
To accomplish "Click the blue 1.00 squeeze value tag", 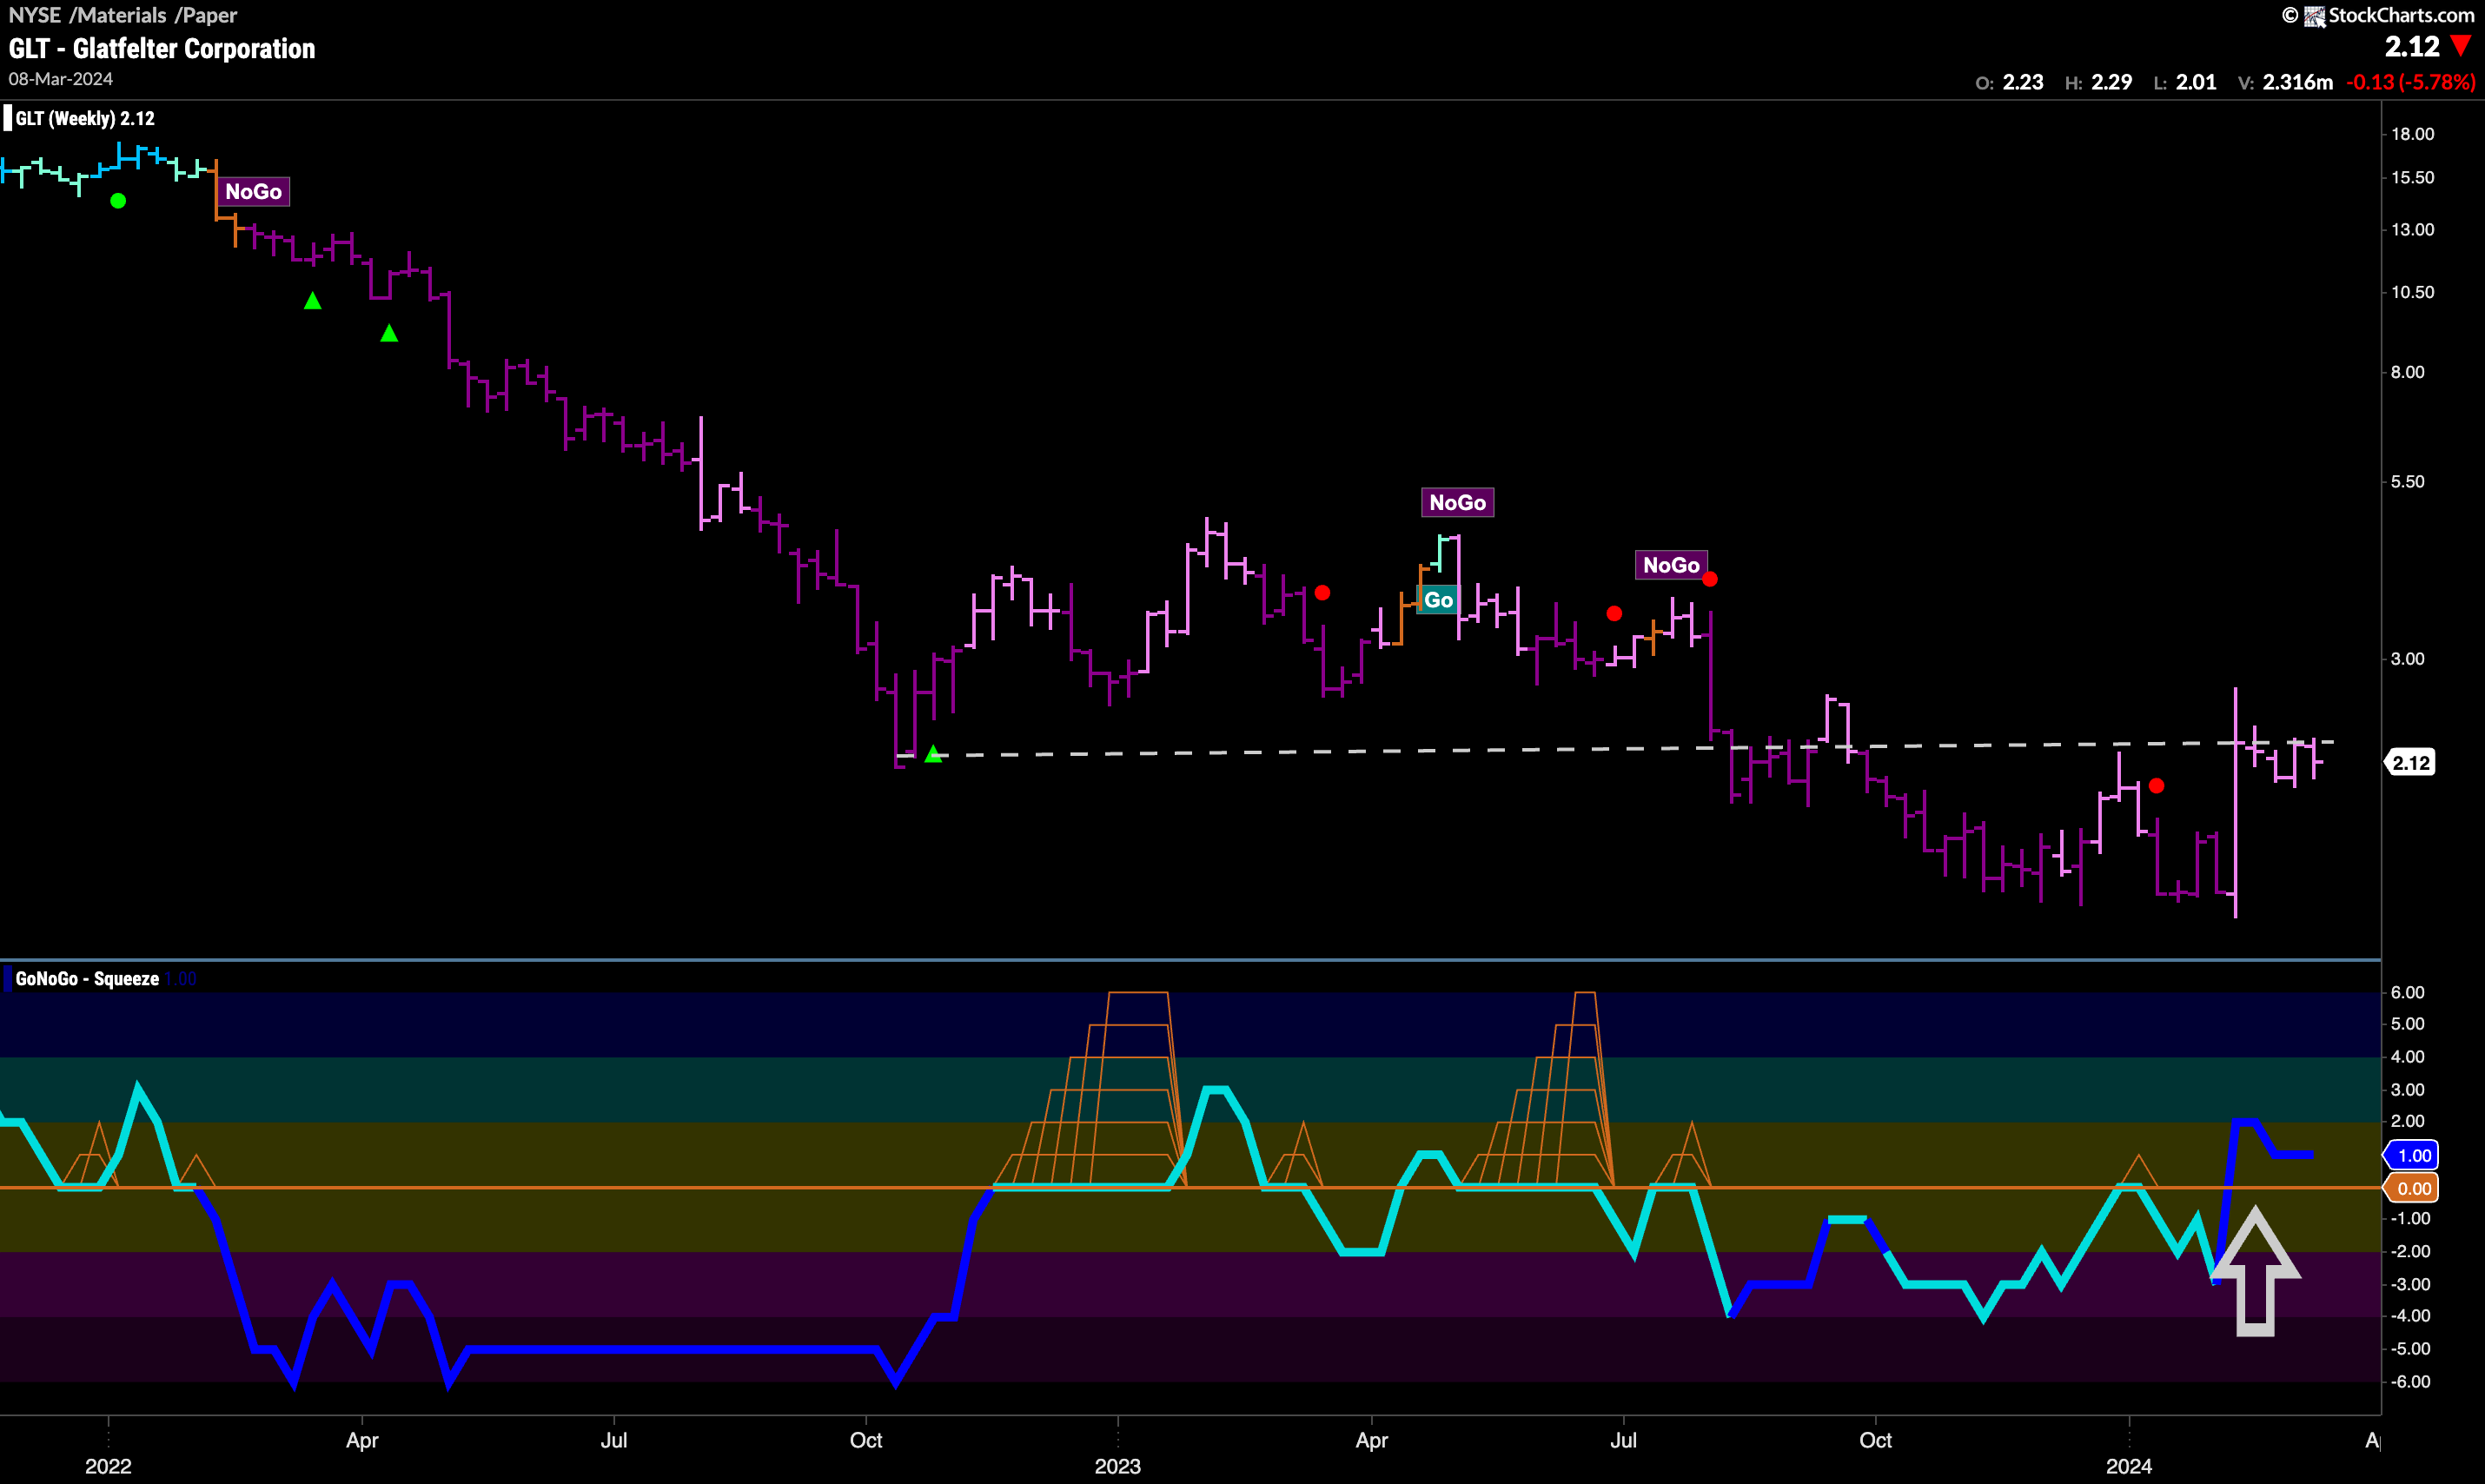I will click(x=2412, y=1156).
